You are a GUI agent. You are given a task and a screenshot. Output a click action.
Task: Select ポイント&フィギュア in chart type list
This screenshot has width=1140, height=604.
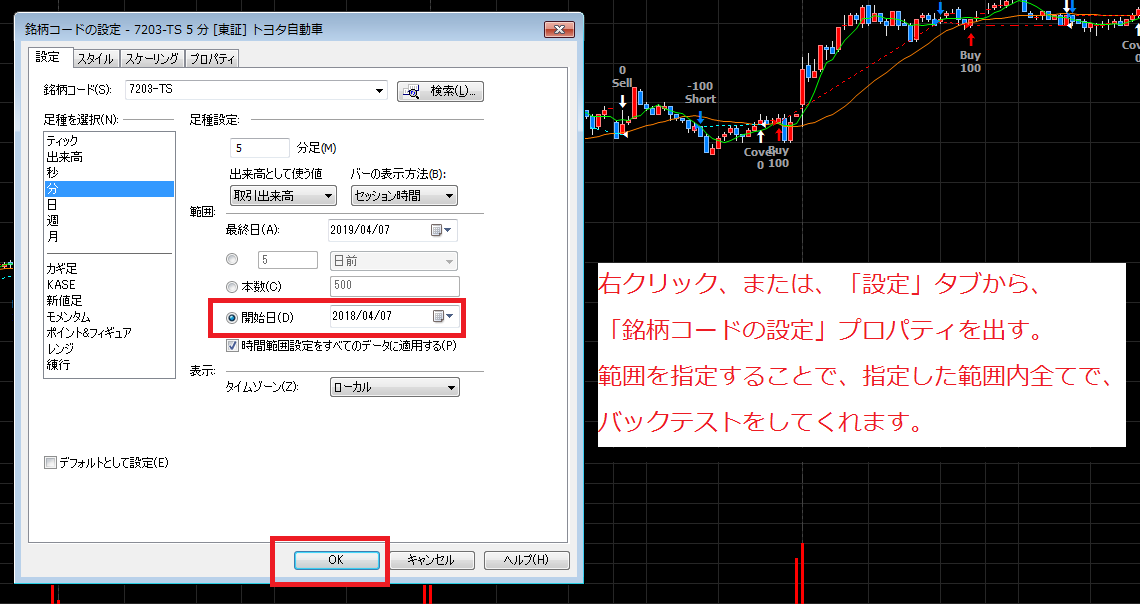click(109, 333)
